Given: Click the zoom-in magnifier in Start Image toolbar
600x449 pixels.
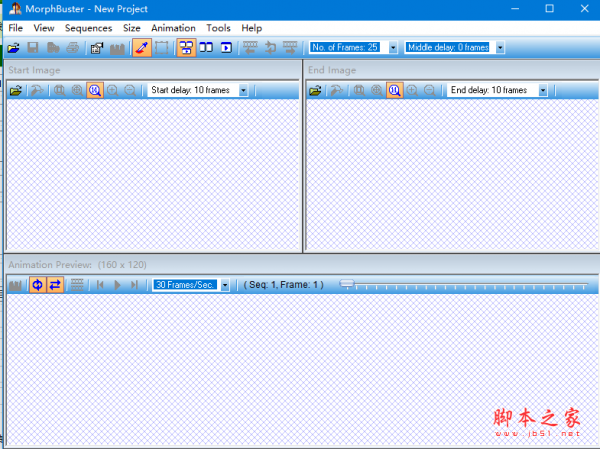Looking at the screenshot, I should click(112, 91).
